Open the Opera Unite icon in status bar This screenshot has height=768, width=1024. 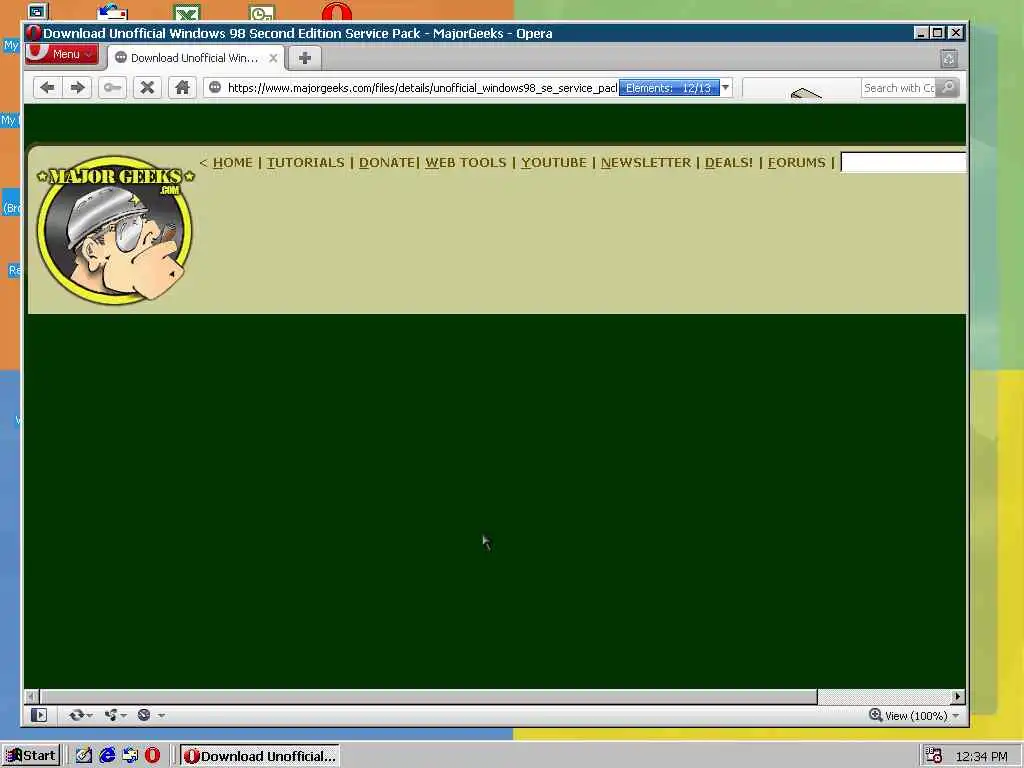point(115,715)
